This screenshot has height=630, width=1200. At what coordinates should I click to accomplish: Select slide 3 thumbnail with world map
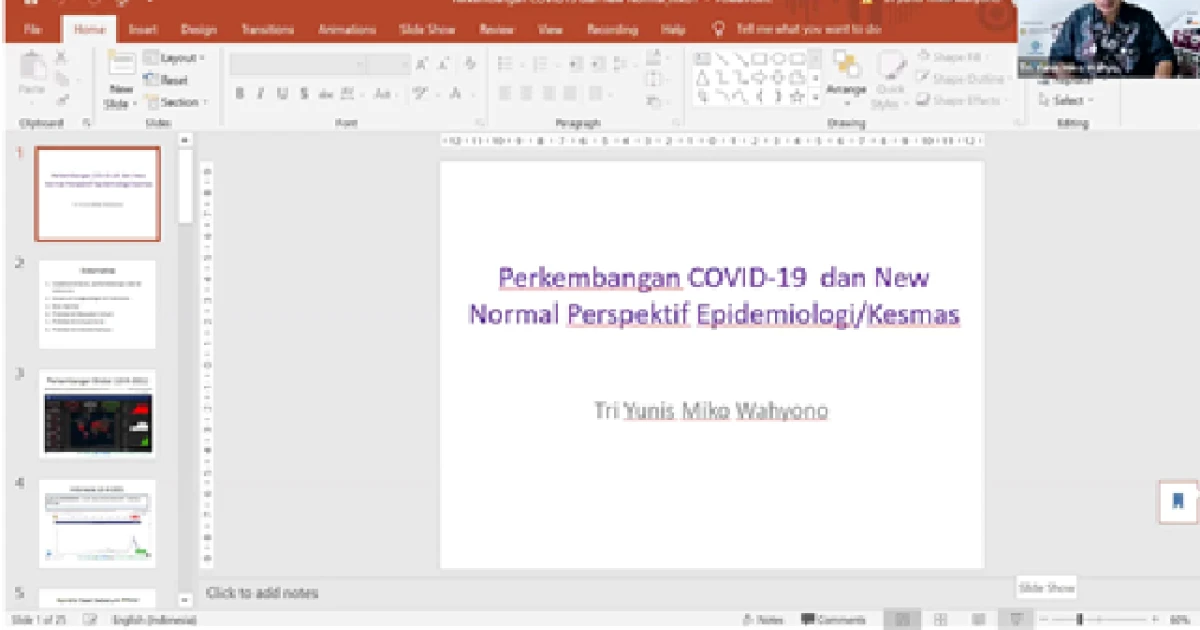(x=97, y=414)
